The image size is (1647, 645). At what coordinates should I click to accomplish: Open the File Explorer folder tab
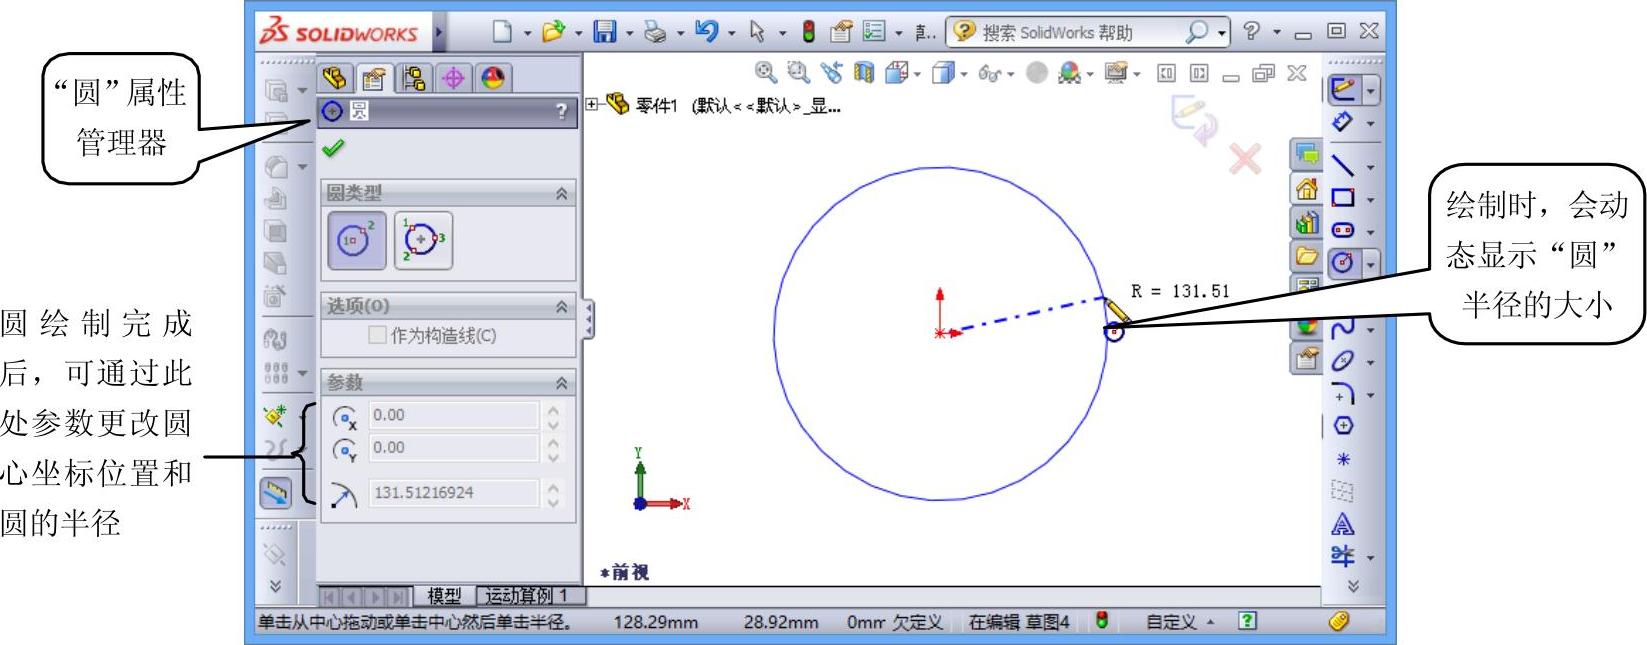(1306, 256)
